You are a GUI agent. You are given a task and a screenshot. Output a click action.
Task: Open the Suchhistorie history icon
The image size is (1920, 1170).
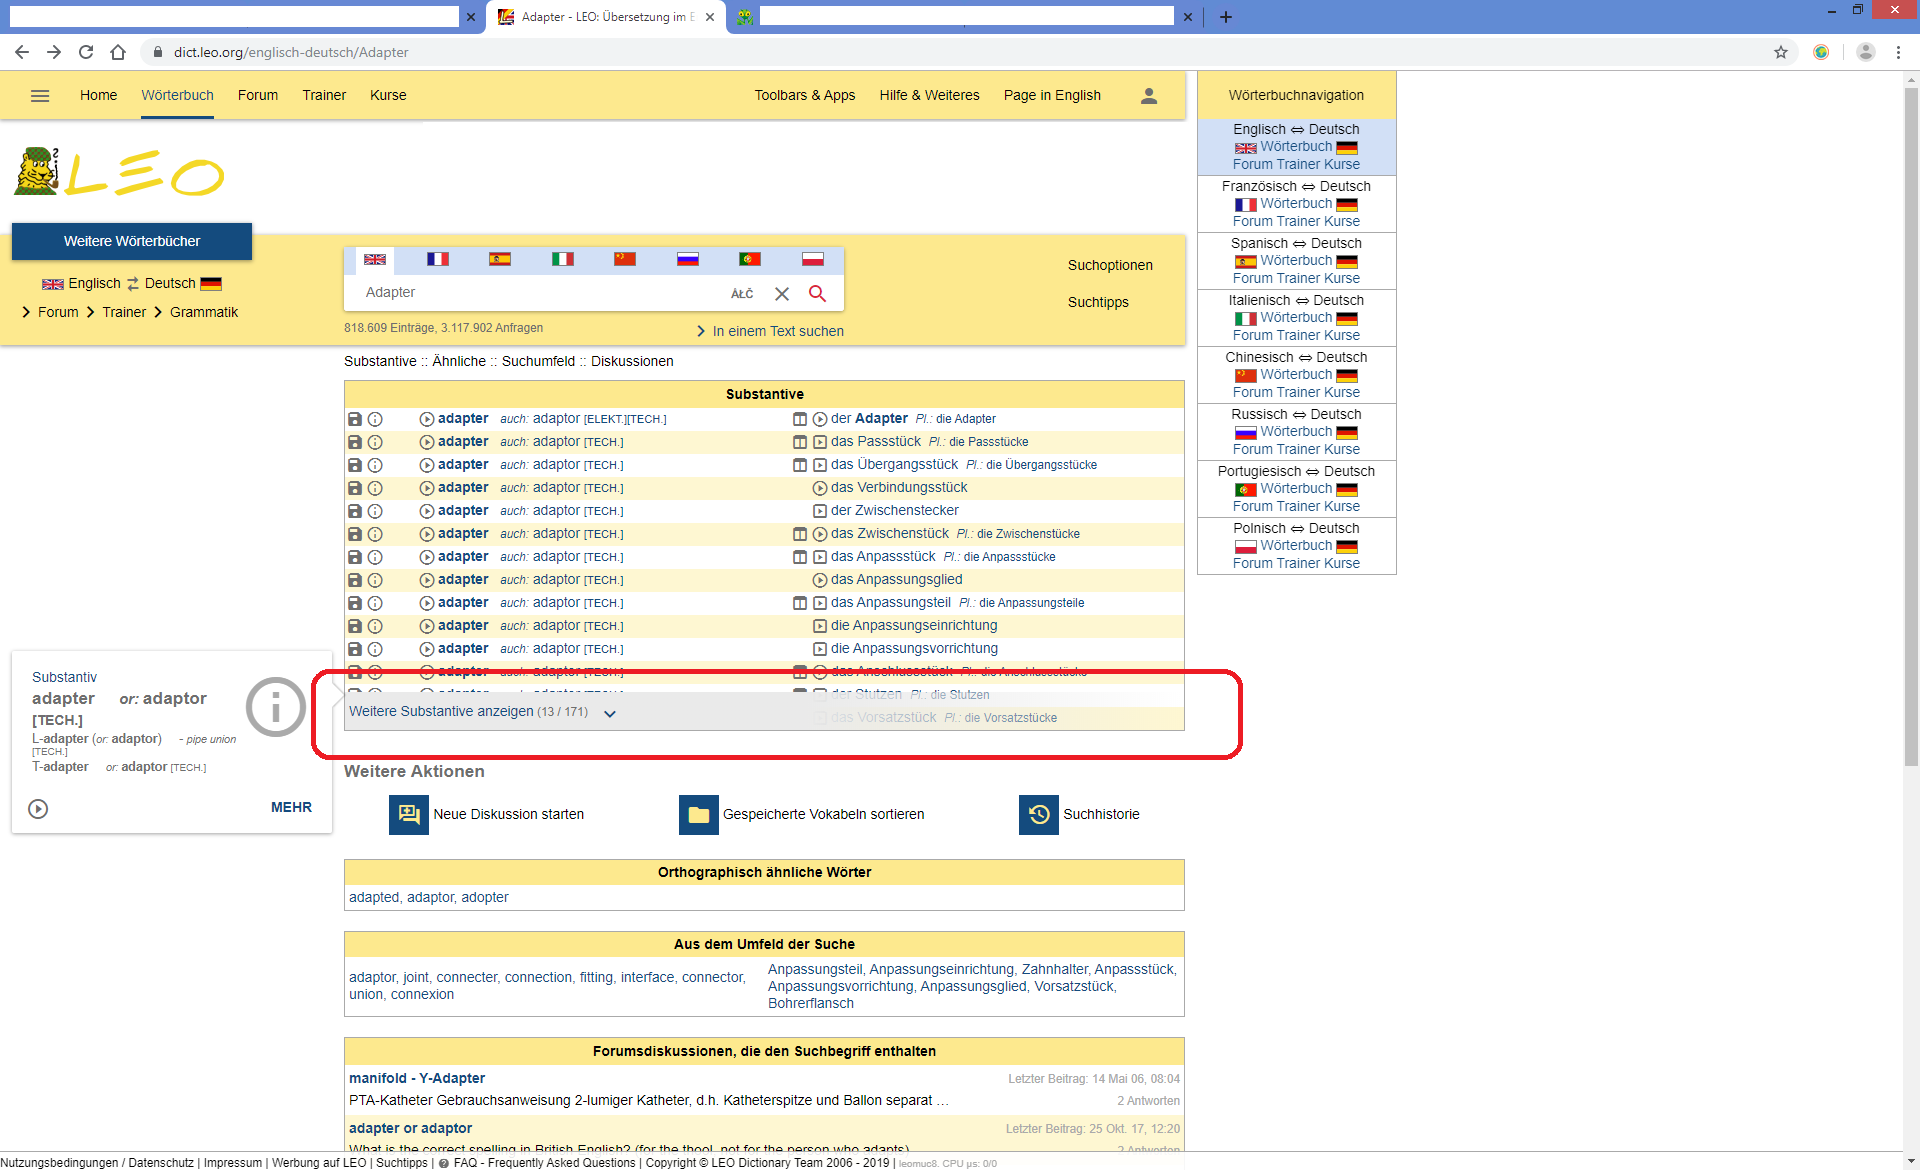(x=1038, y=814)
